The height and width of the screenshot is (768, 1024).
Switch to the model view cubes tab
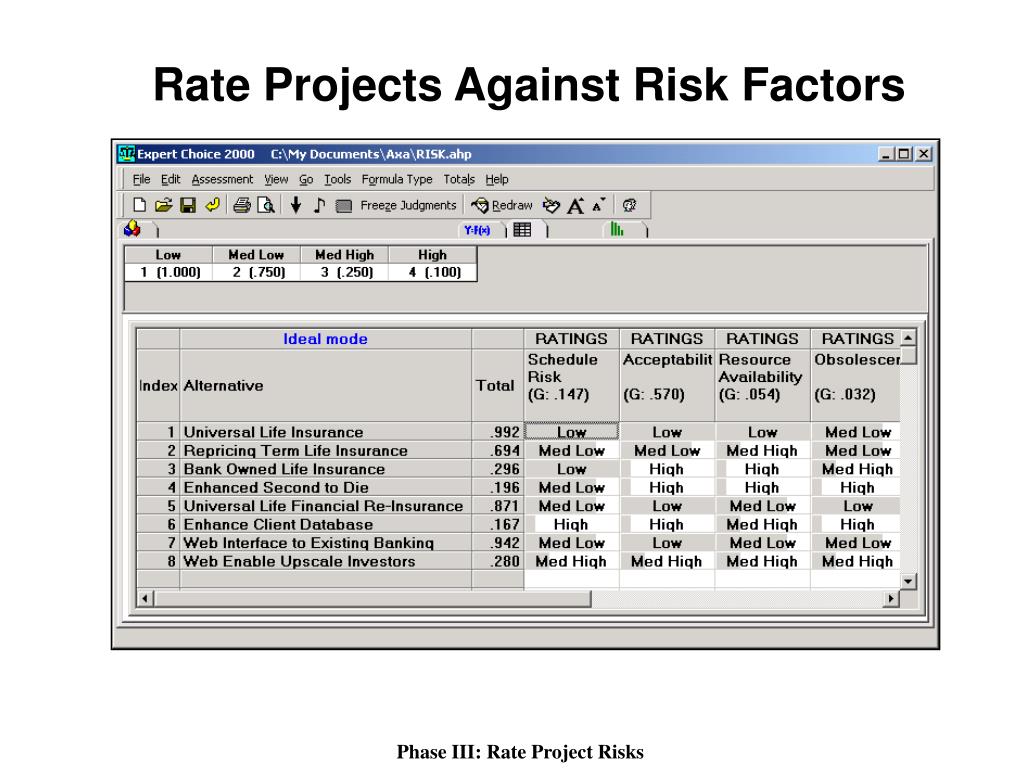point(133,229)
